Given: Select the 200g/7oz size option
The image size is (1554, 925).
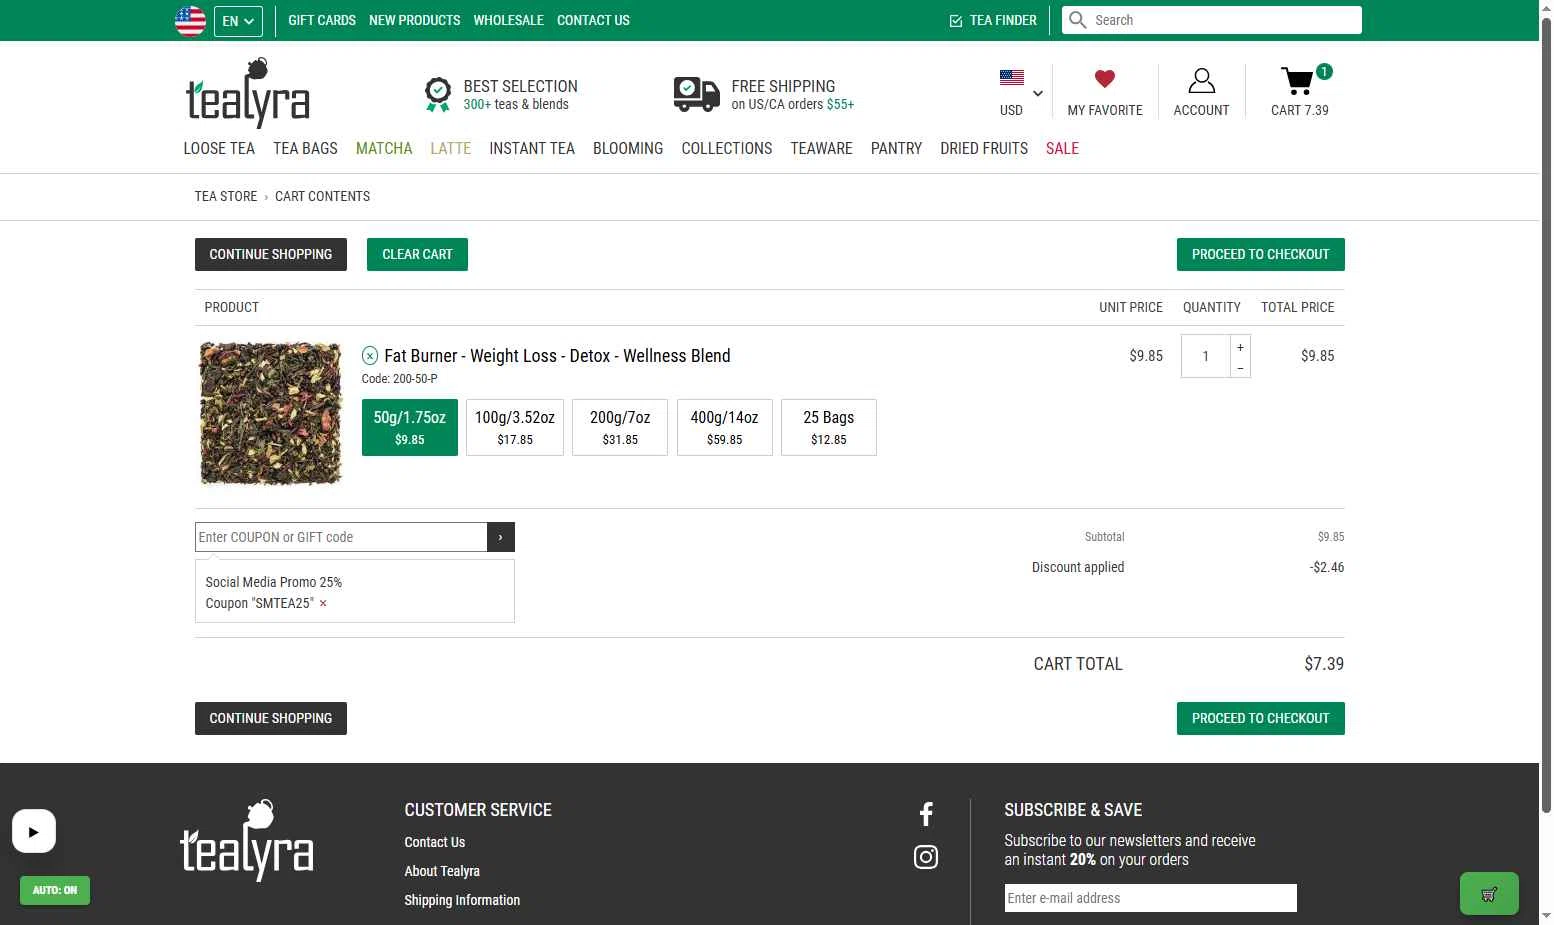Looking at the screenshot, I should (x=620, y=427).
